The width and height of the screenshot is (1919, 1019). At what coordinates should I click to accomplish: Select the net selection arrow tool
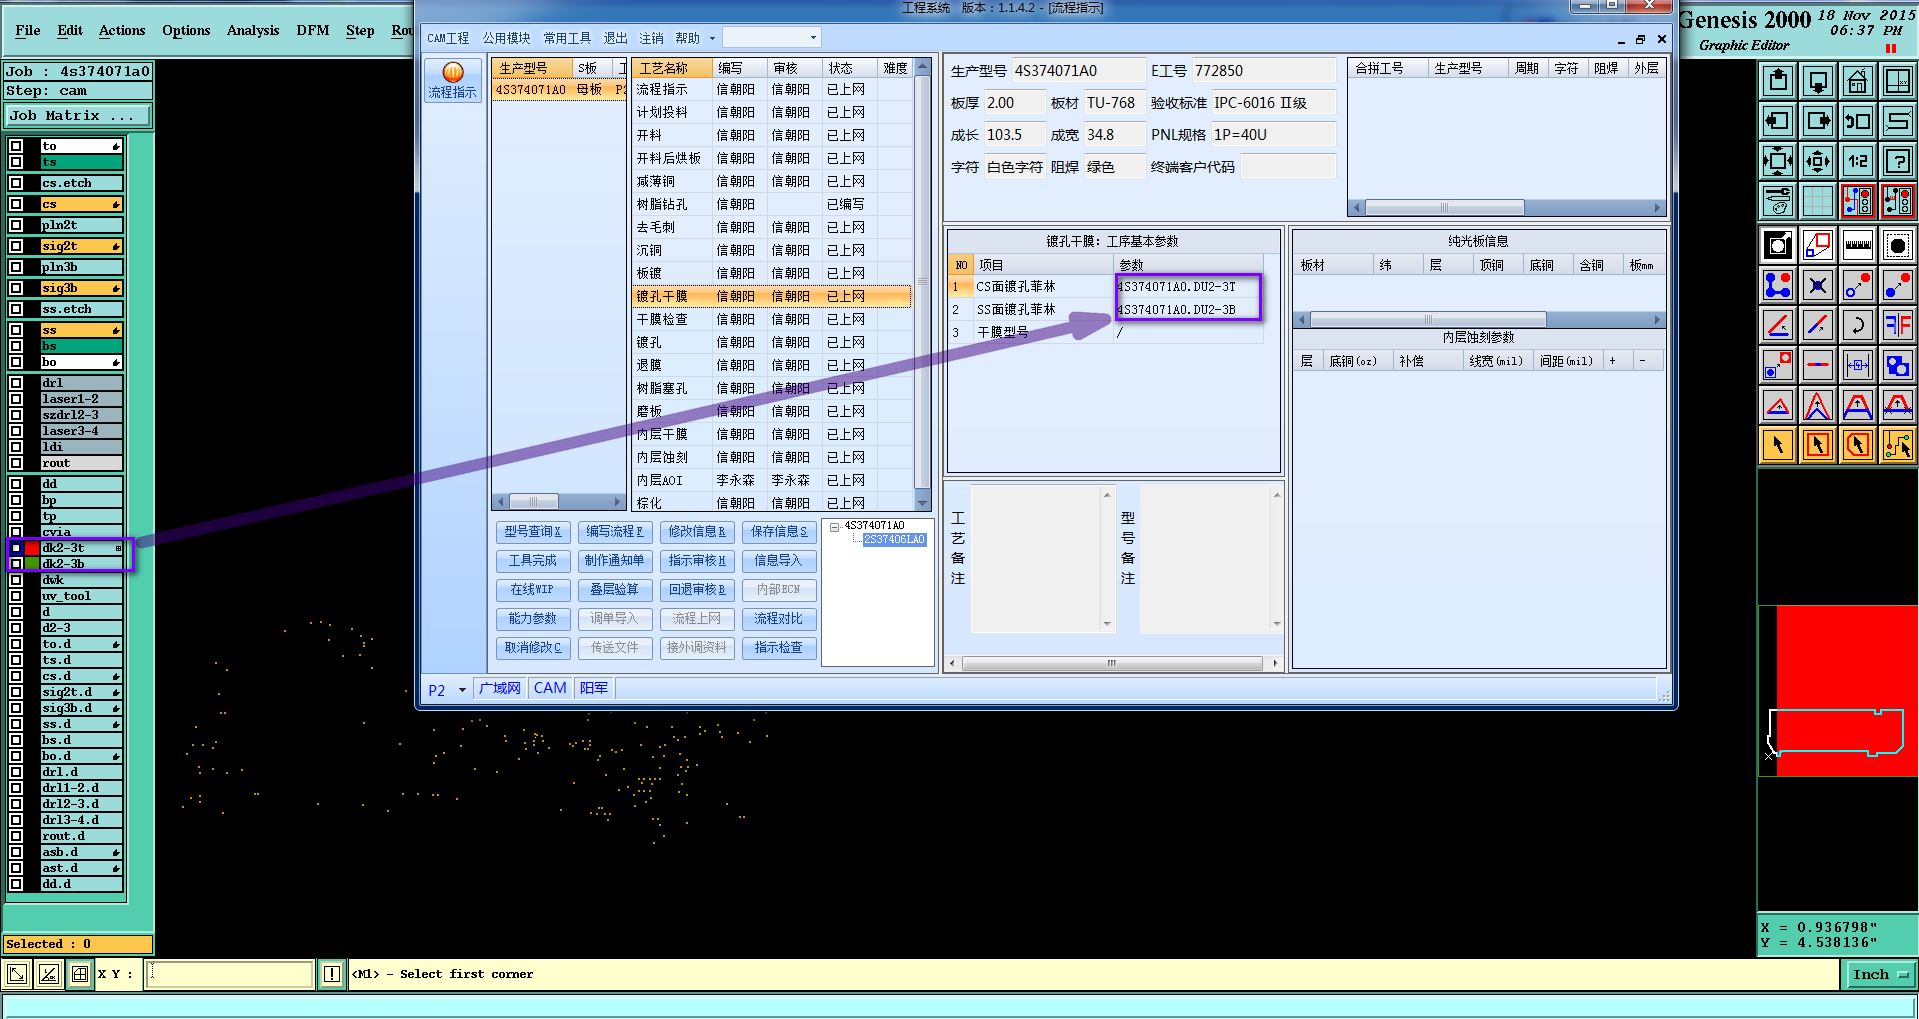click(x=1898, y=445)
